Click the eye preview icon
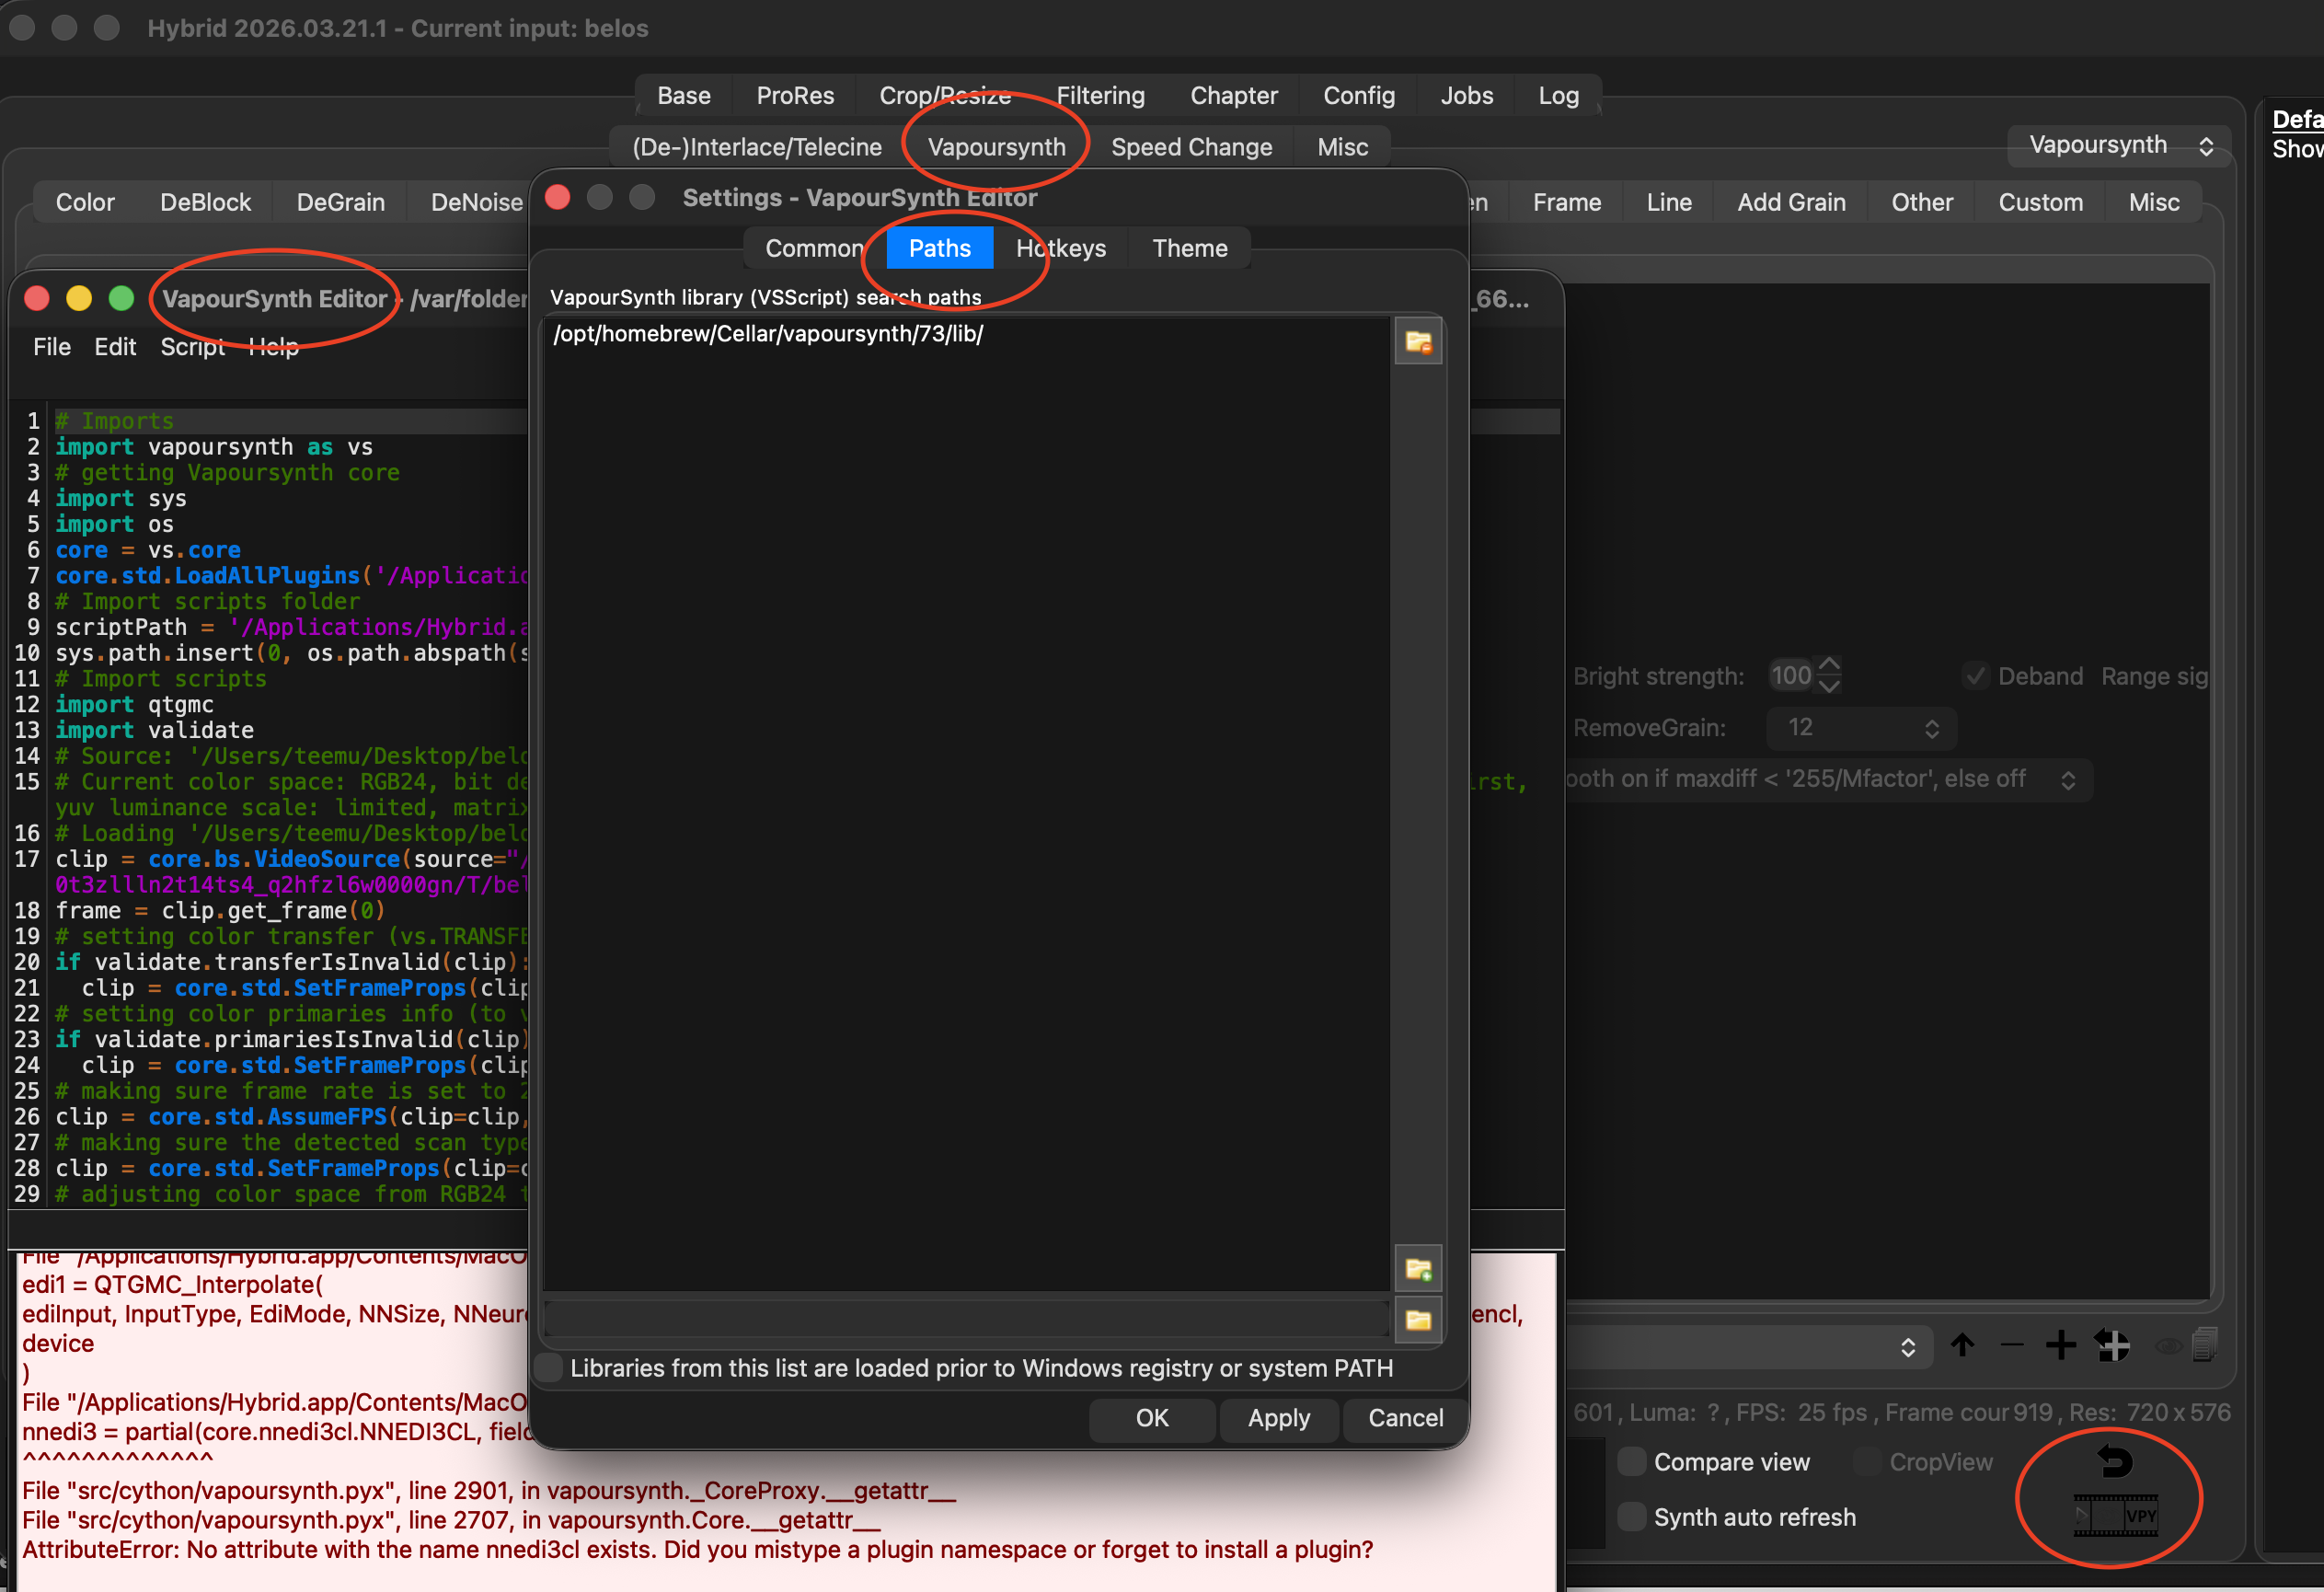This screenshot has width=2324, height=1592. click(x=2167, y=1347)
